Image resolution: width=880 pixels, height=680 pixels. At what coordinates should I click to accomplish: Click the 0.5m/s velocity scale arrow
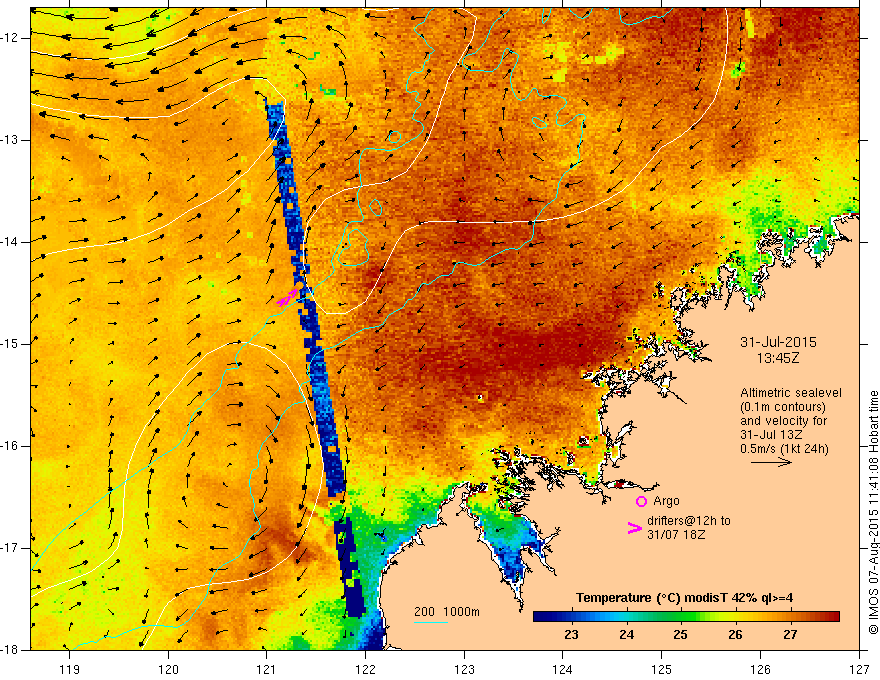coord(771,462)
